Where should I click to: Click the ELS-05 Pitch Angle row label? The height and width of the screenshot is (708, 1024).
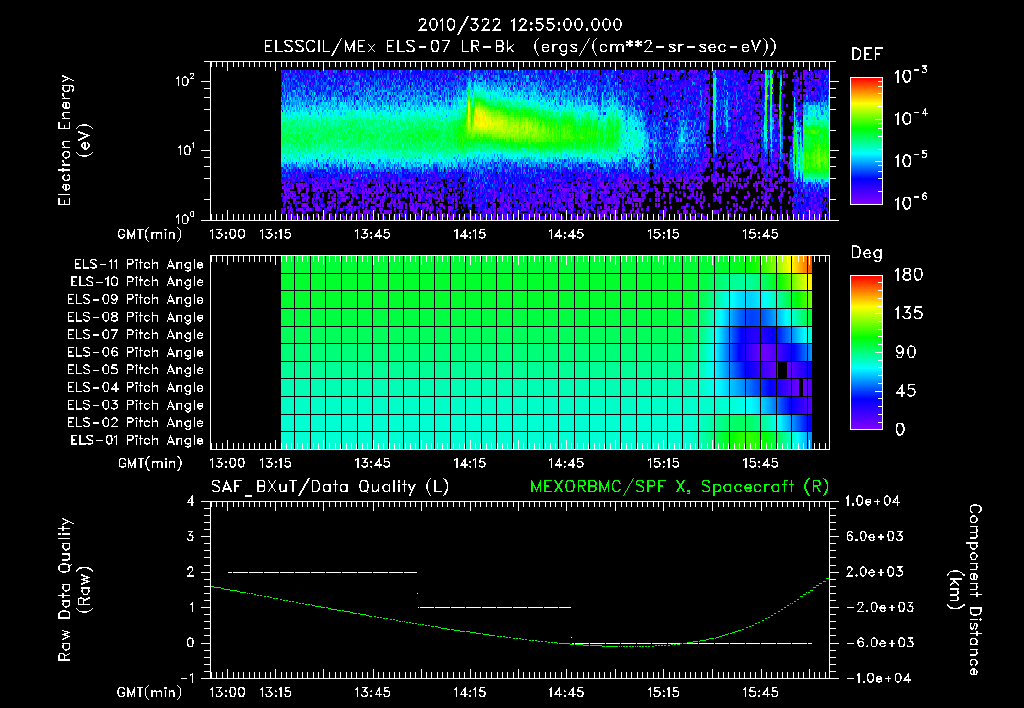click(x=136, y=370)
